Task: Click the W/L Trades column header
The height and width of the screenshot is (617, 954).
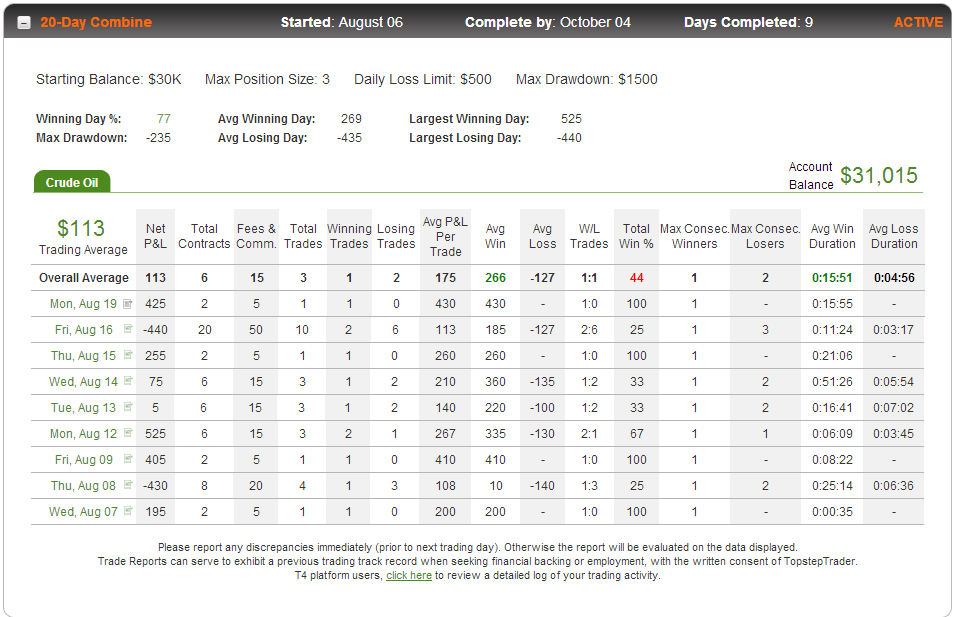Action: [589, 236]
